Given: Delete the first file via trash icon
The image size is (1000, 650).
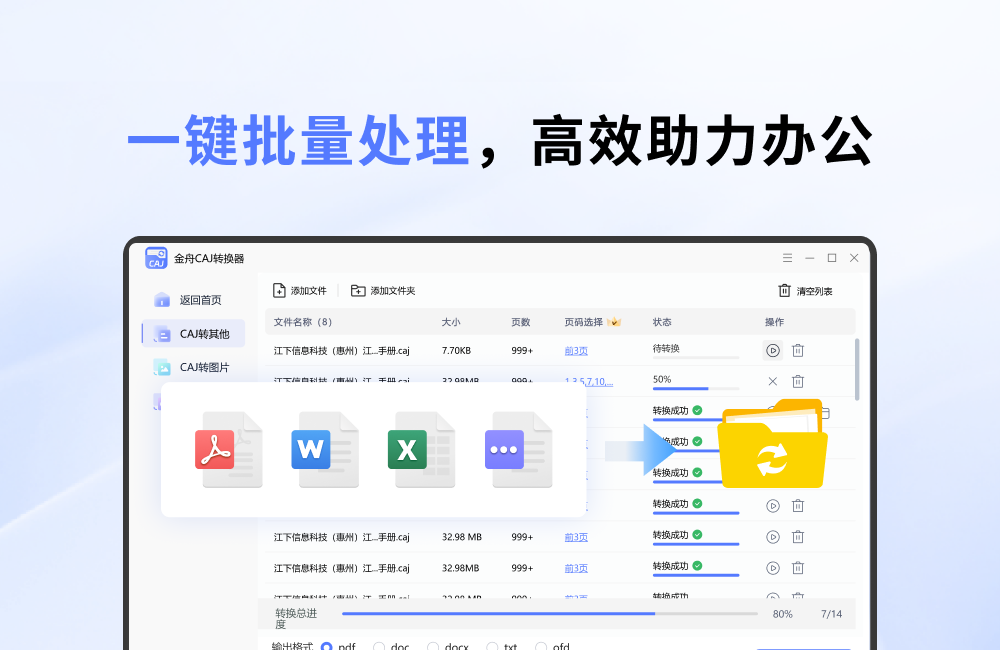Looking at the screenshot, I should pos(797,350).
